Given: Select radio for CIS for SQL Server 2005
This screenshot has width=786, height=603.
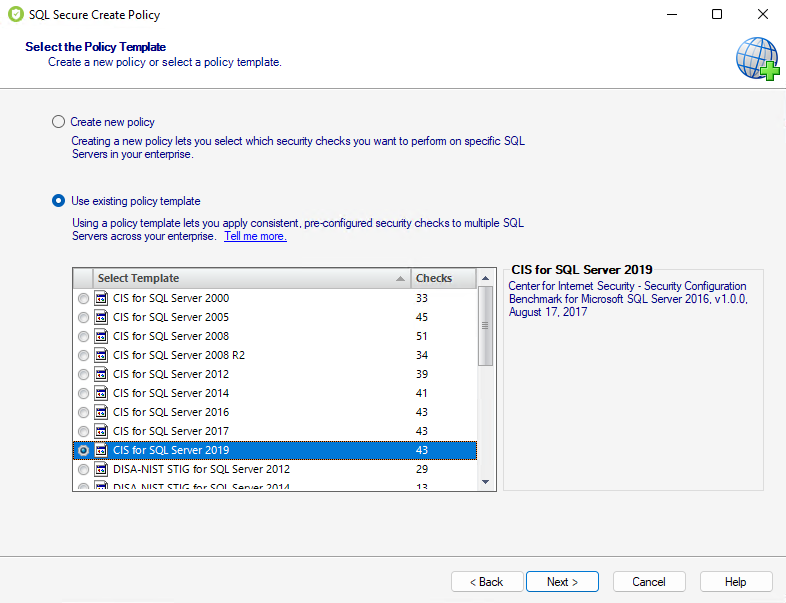Looking at the screenshot, I should click(83, 317).
